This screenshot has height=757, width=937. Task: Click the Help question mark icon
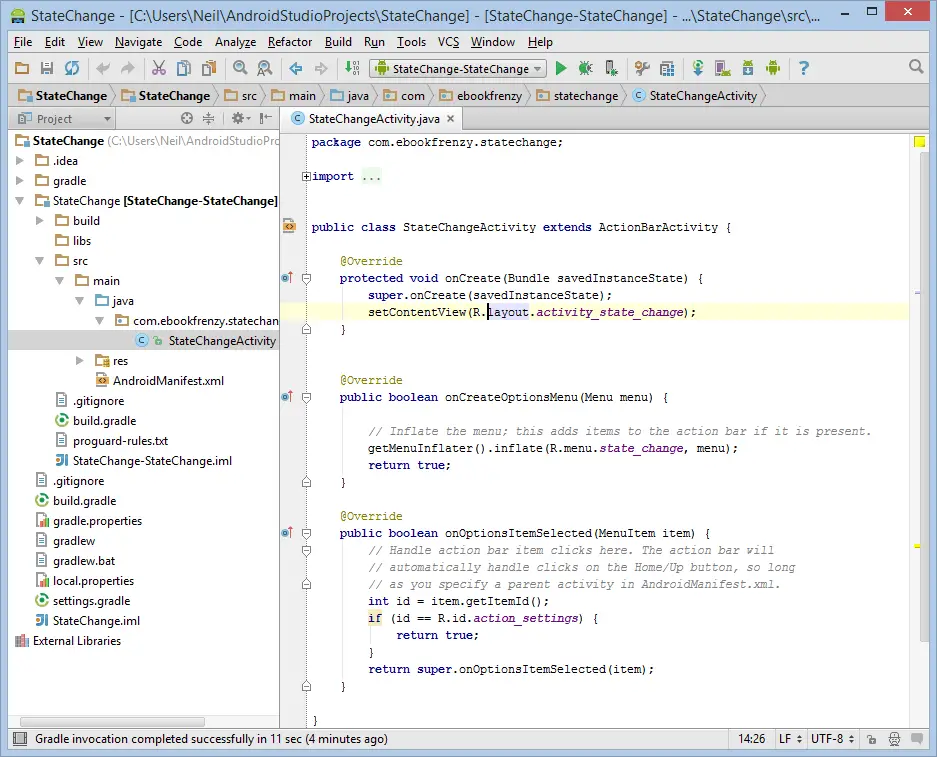(x=803, y=68)
